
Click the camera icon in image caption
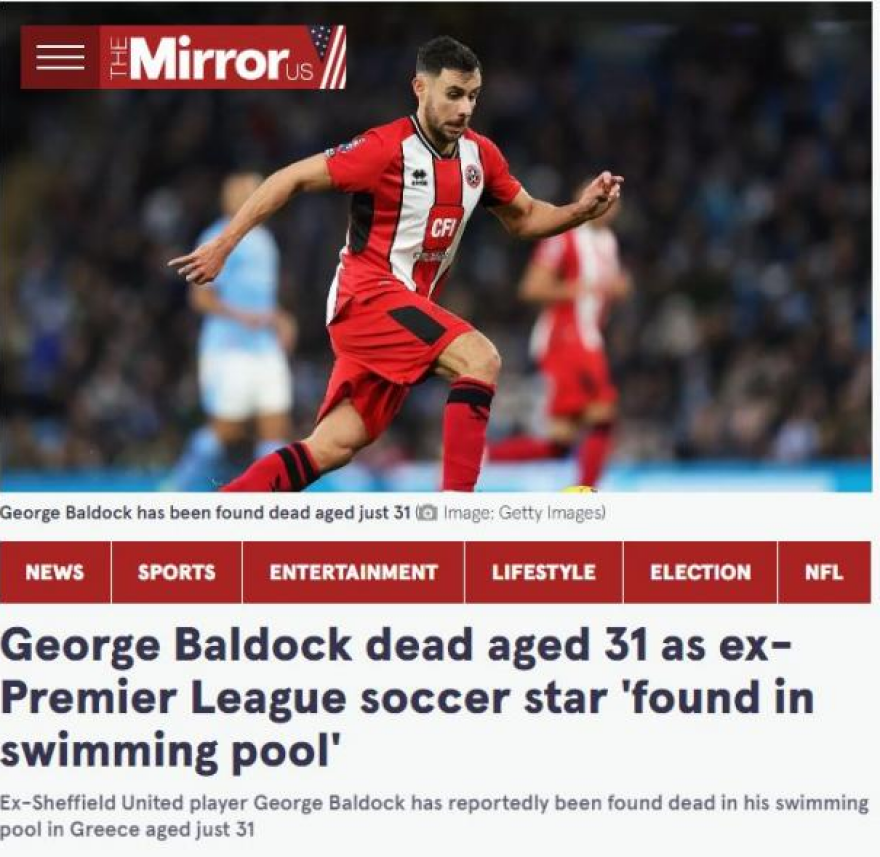click(427, 513)
